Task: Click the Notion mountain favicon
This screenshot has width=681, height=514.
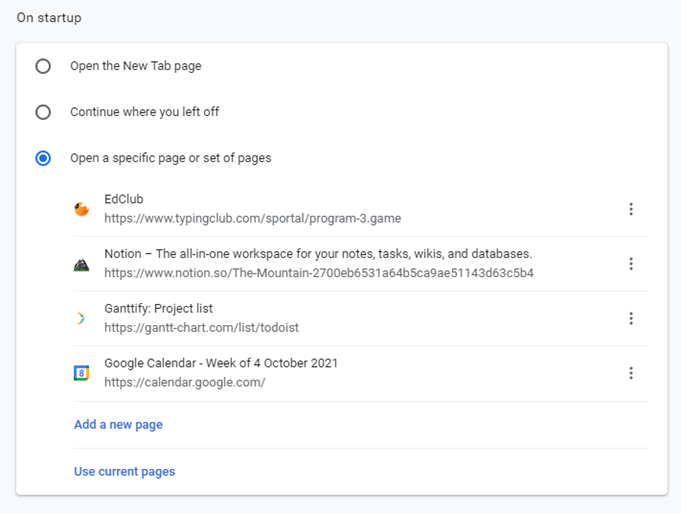Action: [82, 264]
